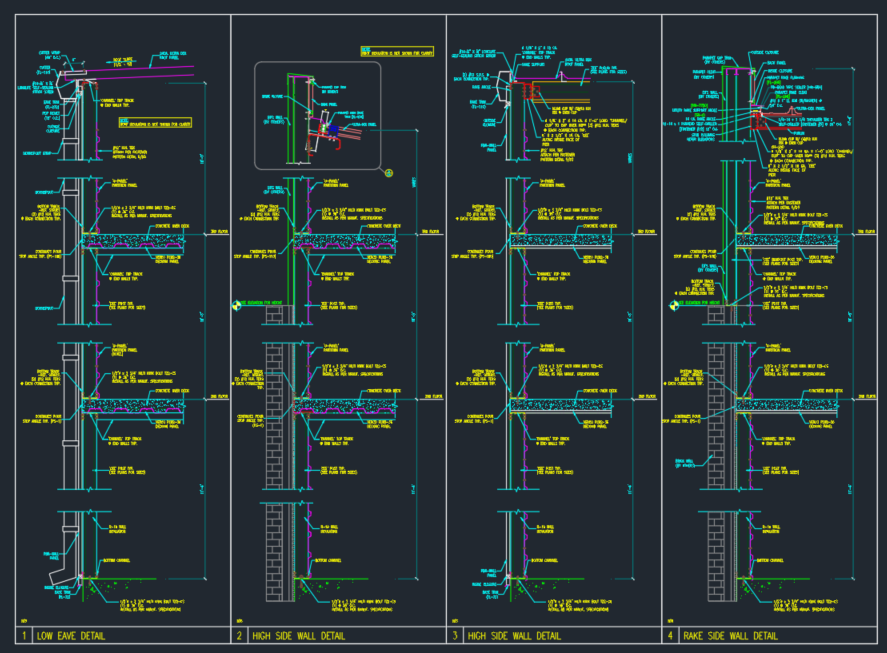The height and width of the screenshot is (653, 887).
Task: Click the elevation marker symbol in detail 2
Action: 237,304
